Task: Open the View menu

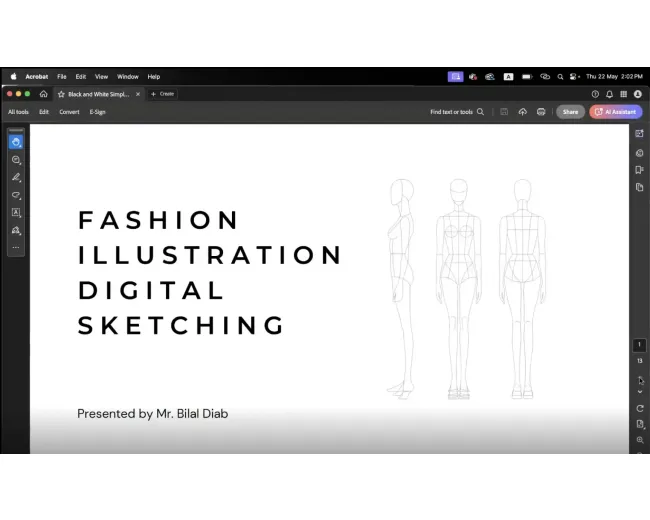Action: point(102,77)
